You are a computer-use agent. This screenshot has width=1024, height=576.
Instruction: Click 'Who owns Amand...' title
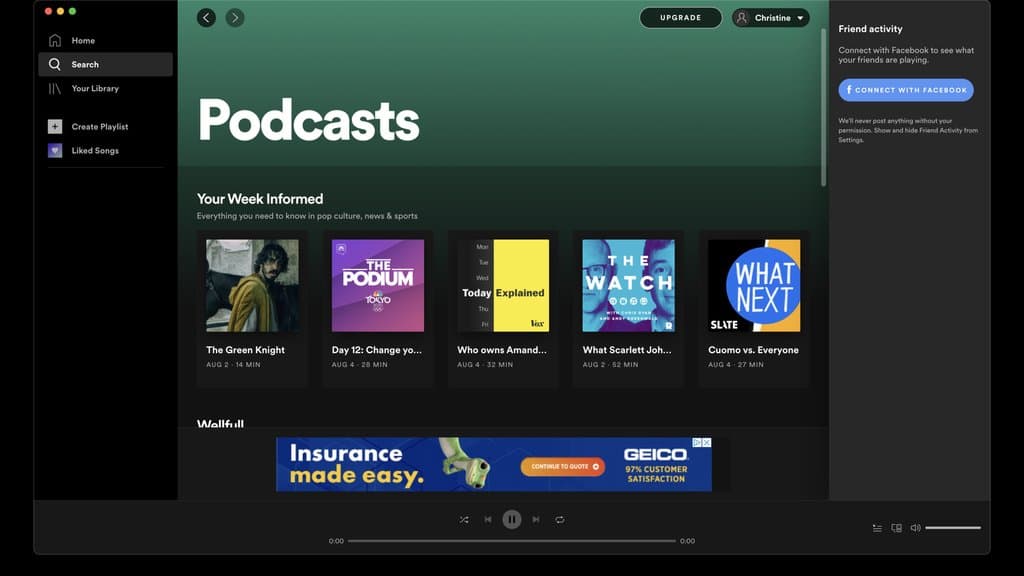502,350
